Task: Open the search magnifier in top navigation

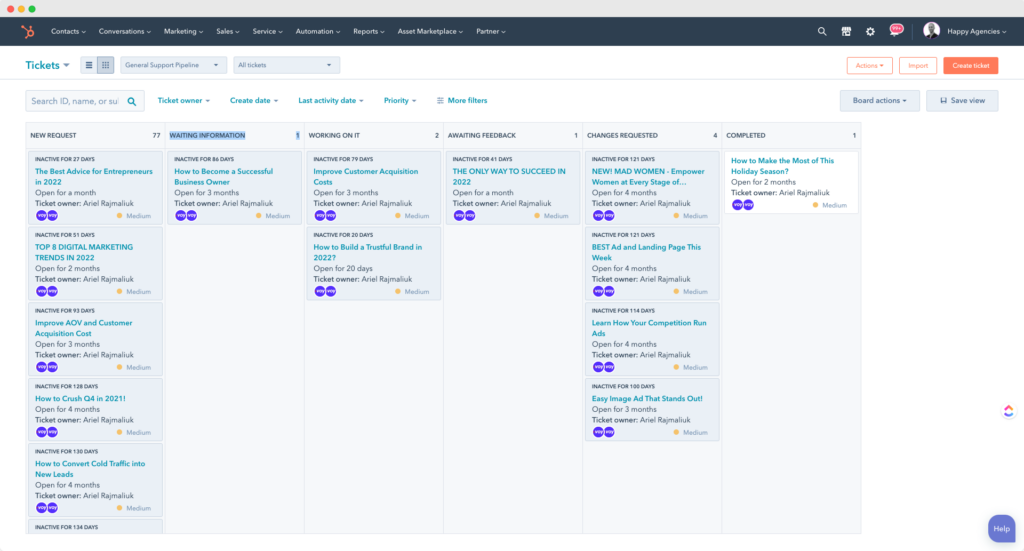Action: [822, 31]
